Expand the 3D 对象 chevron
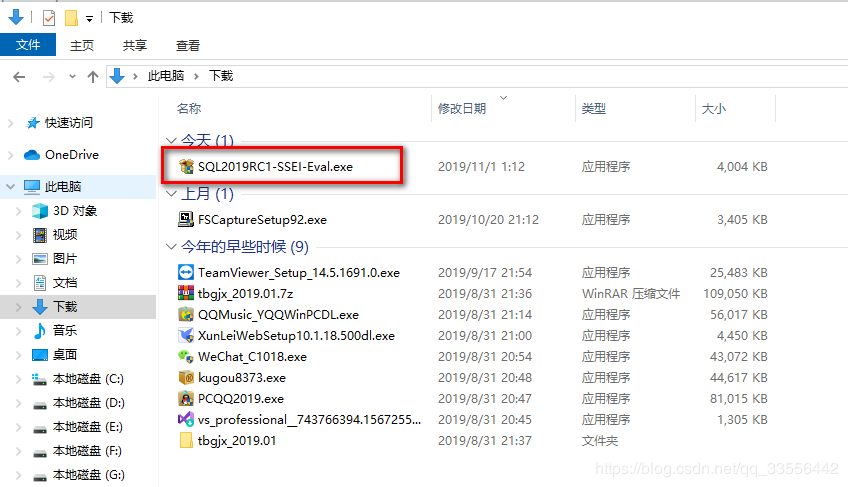The width and height of the screenshot is (848, 487). 18,211
